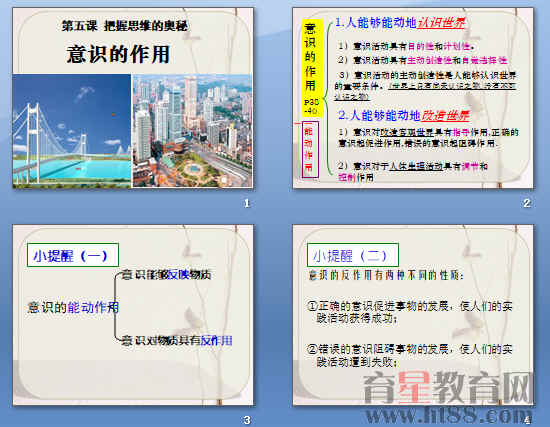Screen dimensions: 550x427
Task: Click point ②错误的意识阻碍事物的发展
Action: coord(410,355)
